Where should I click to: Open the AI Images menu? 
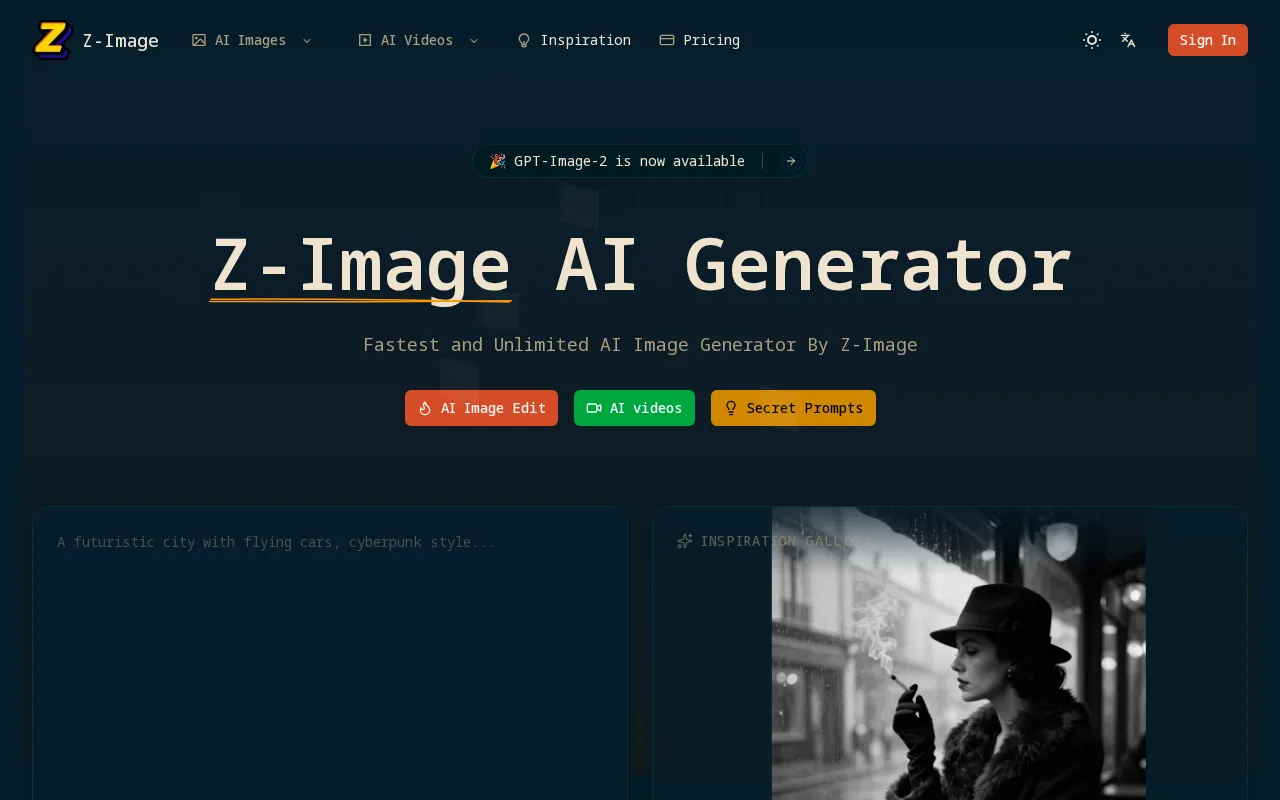252,40
